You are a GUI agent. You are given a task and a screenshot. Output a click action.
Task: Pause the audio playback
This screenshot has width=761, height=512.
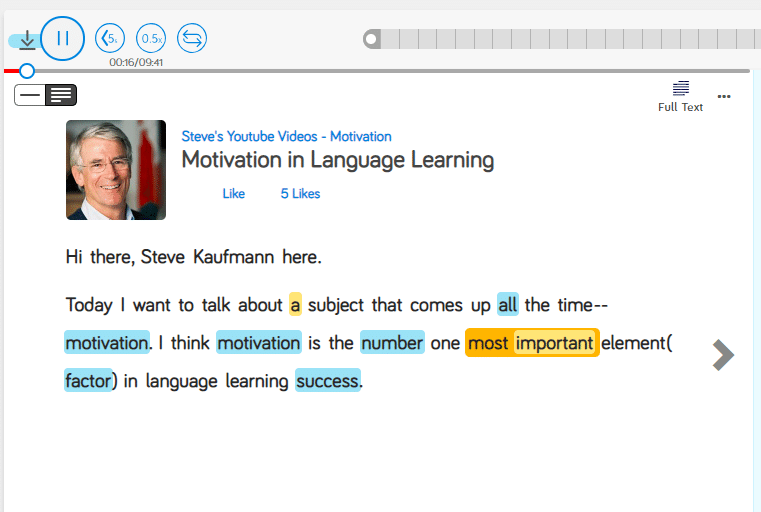tap(63, 38)
